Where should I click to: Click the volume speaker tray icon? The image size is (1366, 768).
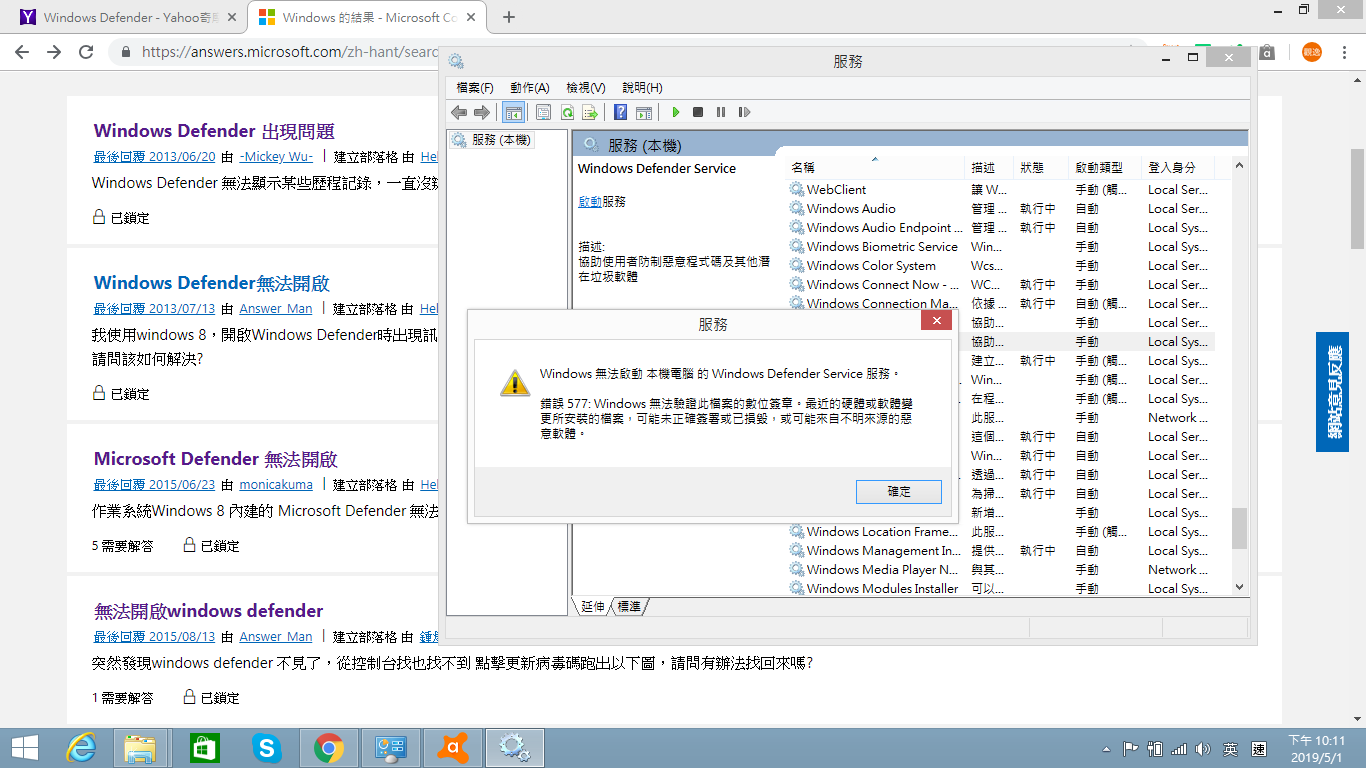tap(1202, 748)
